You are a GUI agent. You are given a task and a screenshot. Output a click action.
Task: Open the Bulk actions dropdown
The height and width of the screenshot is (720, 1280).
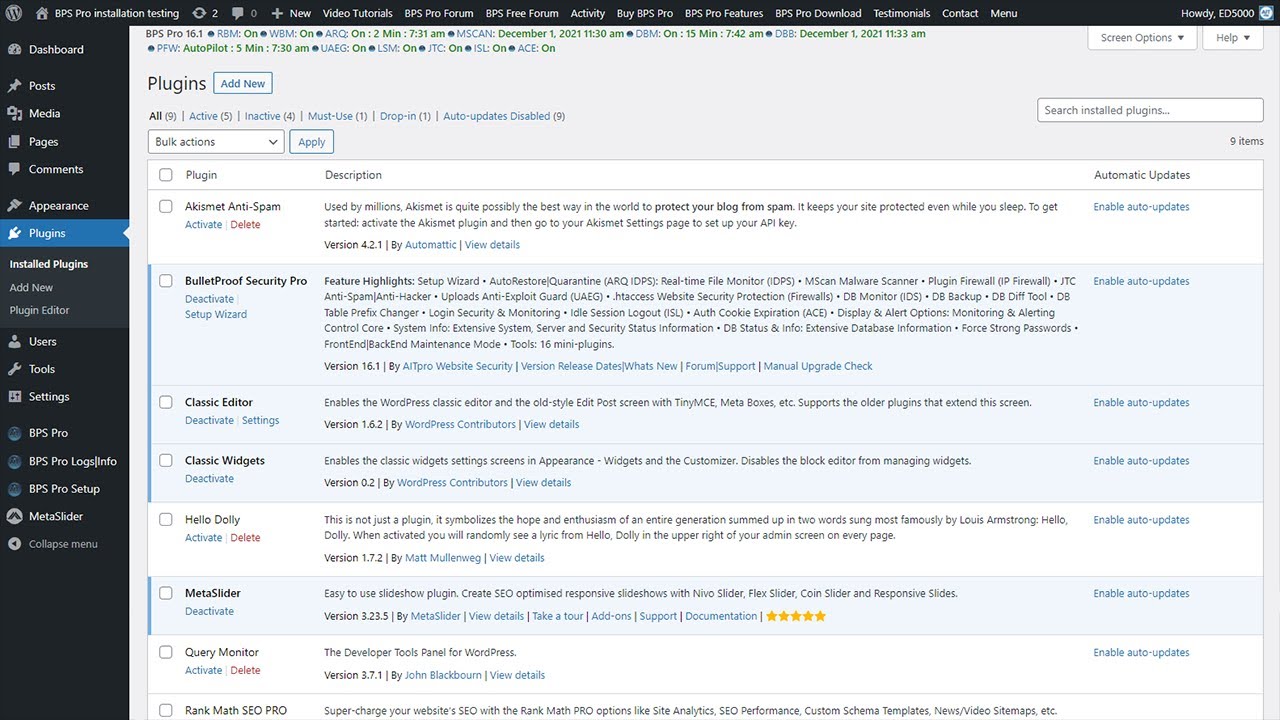(216, 142)
